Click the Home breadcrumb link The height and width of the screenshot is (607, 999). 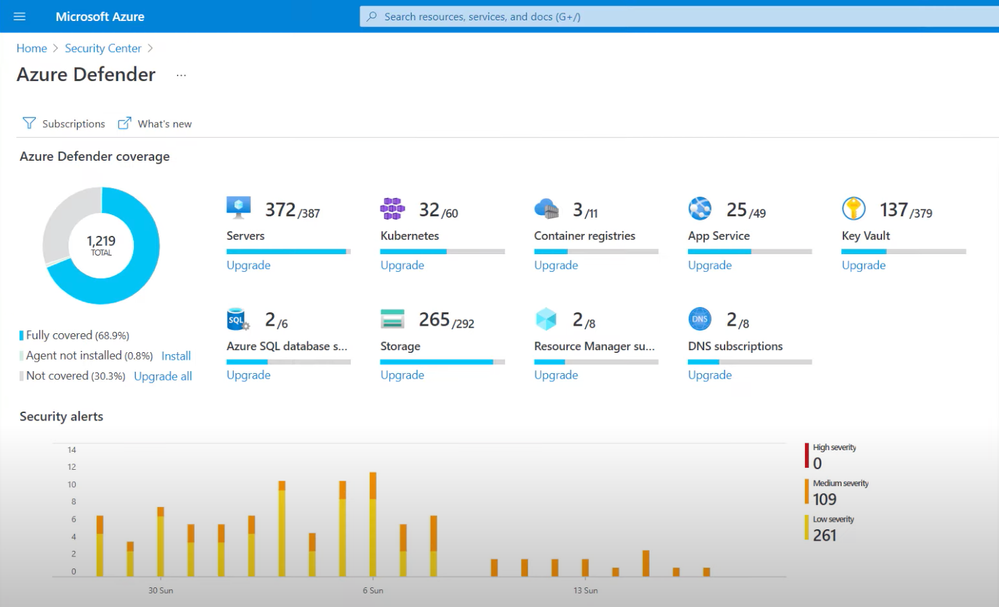point(32,48)
